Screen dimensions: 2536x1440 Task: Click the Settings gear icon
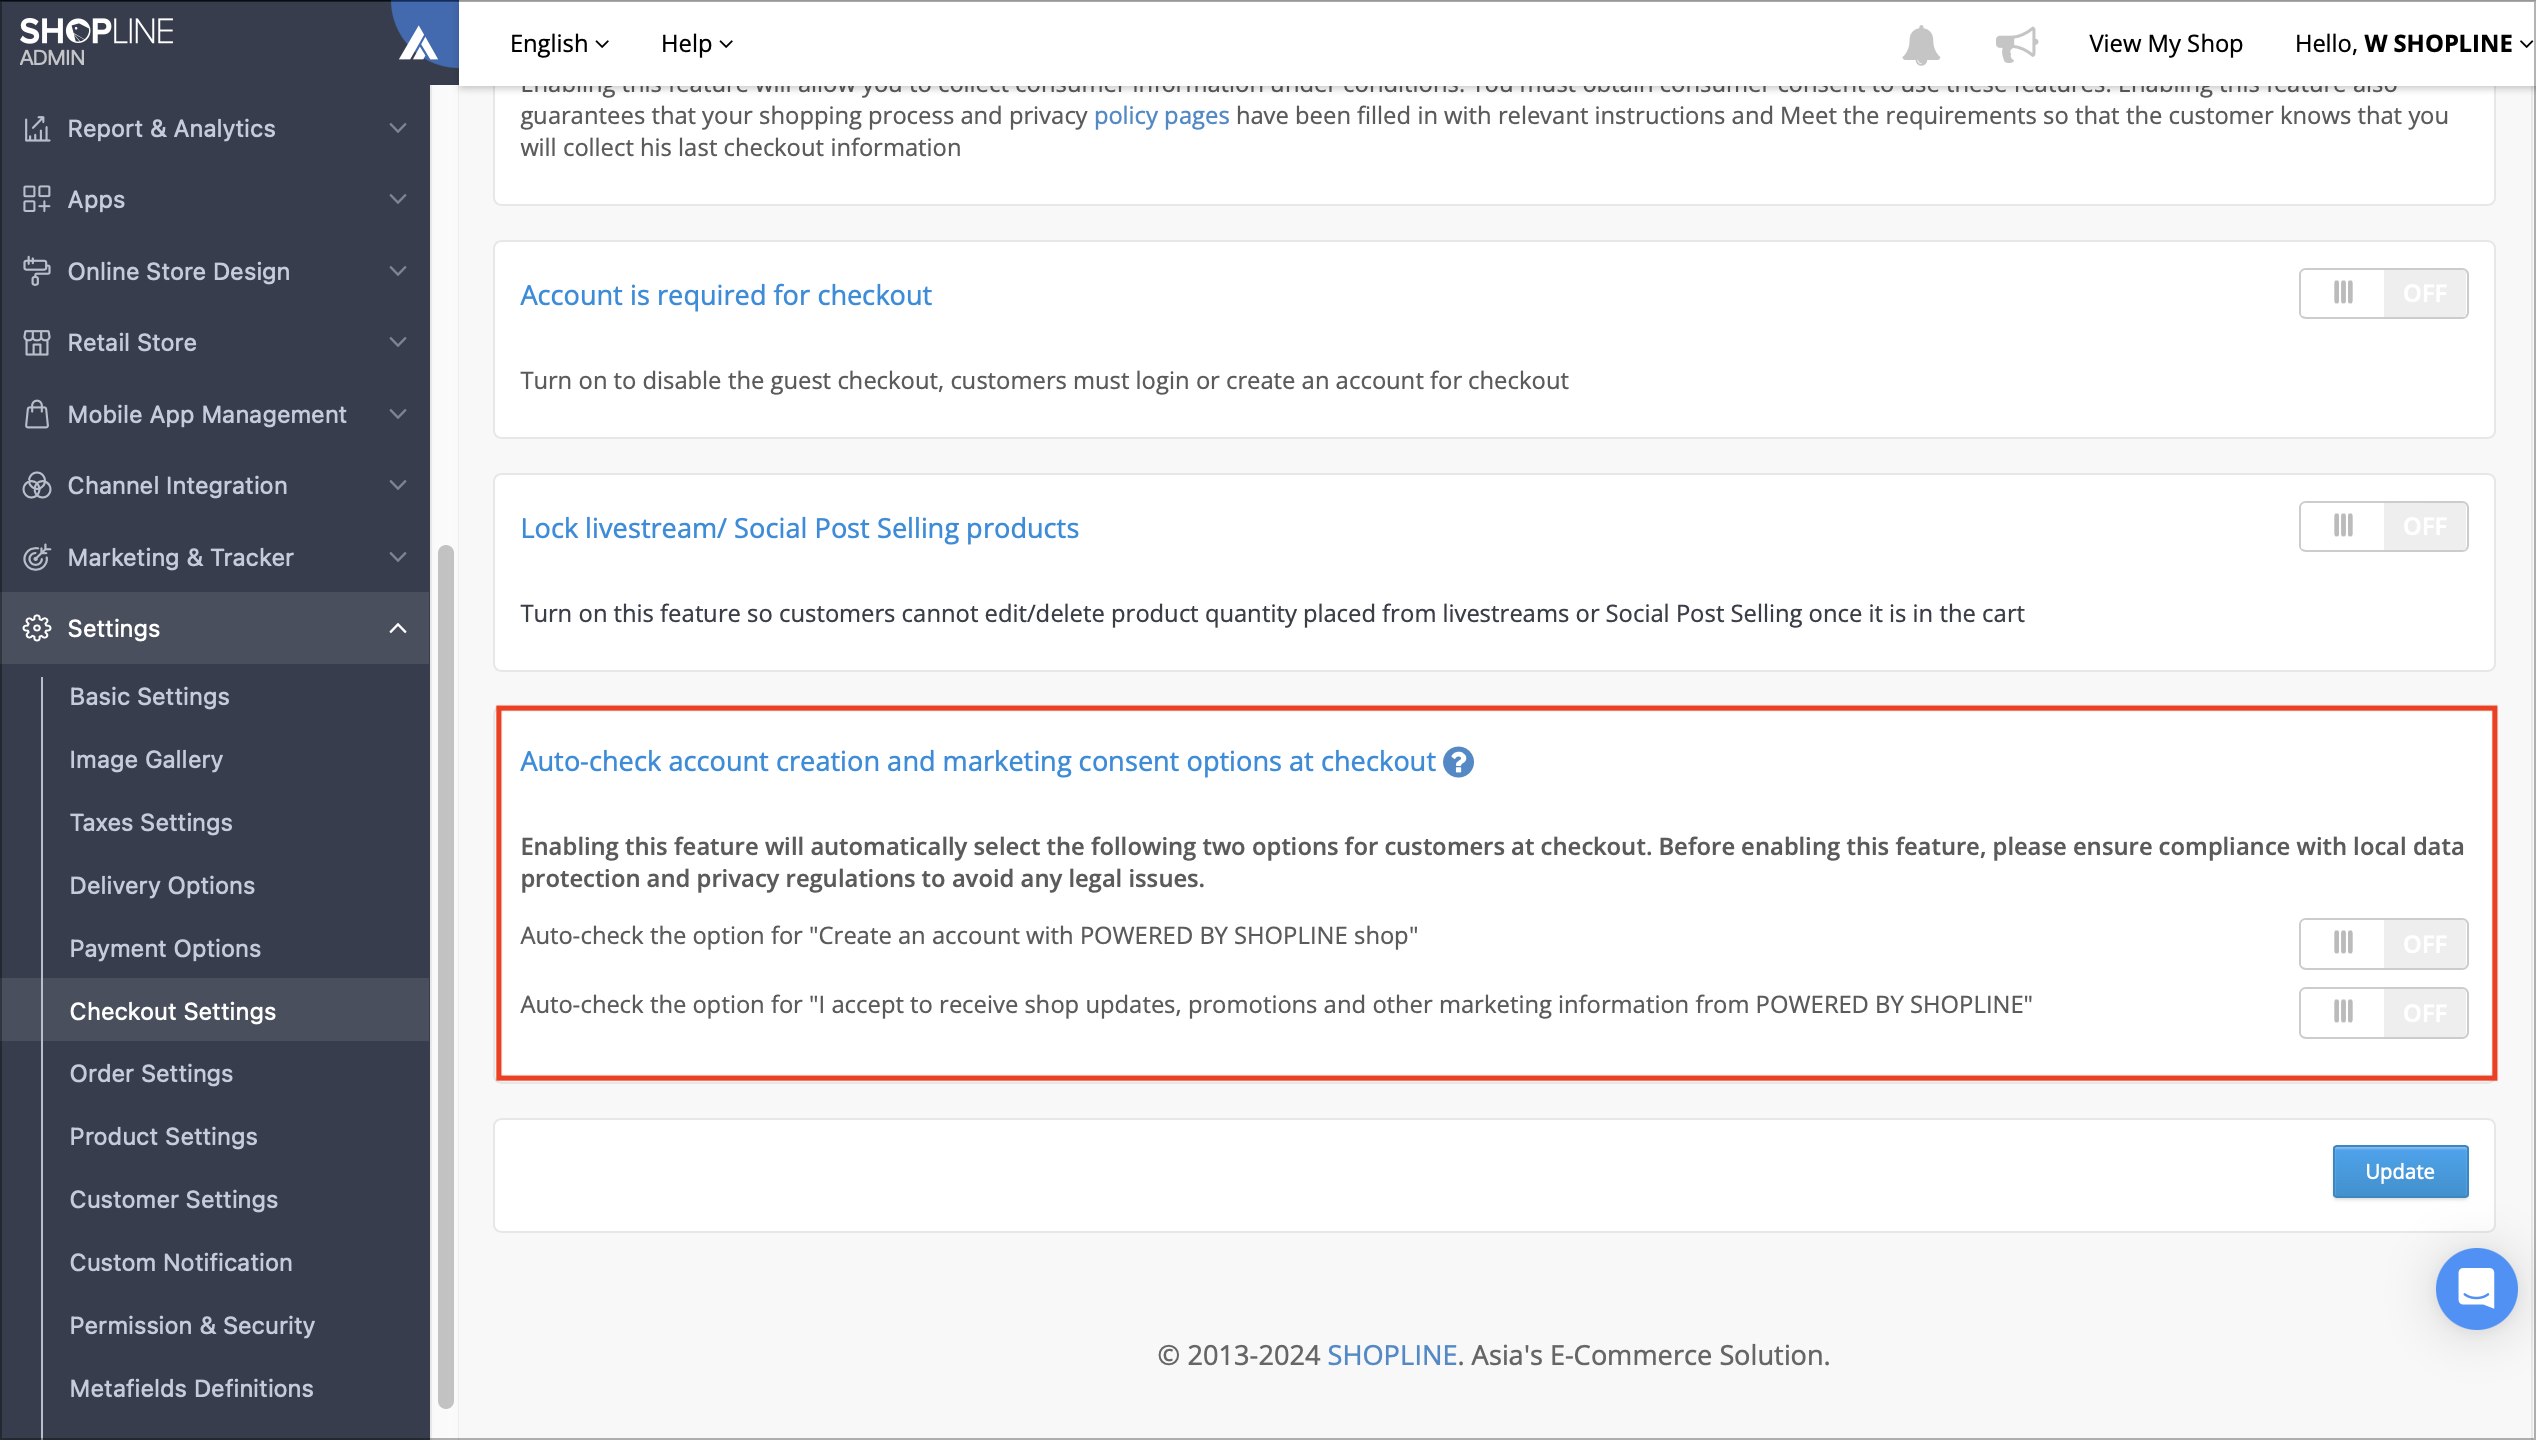click(37, 628)
